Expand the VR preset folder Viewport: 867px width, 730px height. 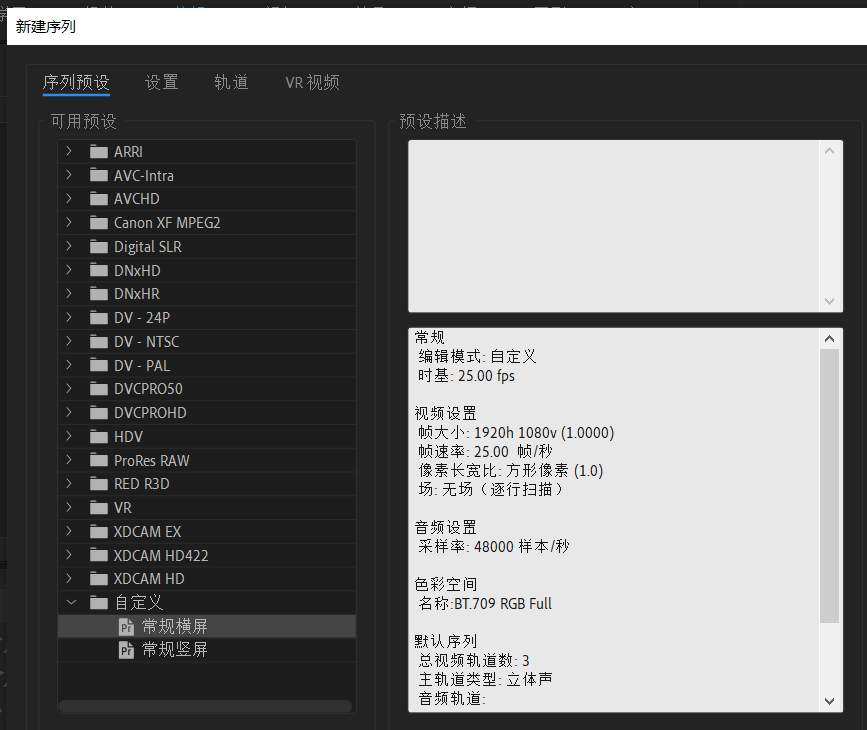tap(69, 508)
